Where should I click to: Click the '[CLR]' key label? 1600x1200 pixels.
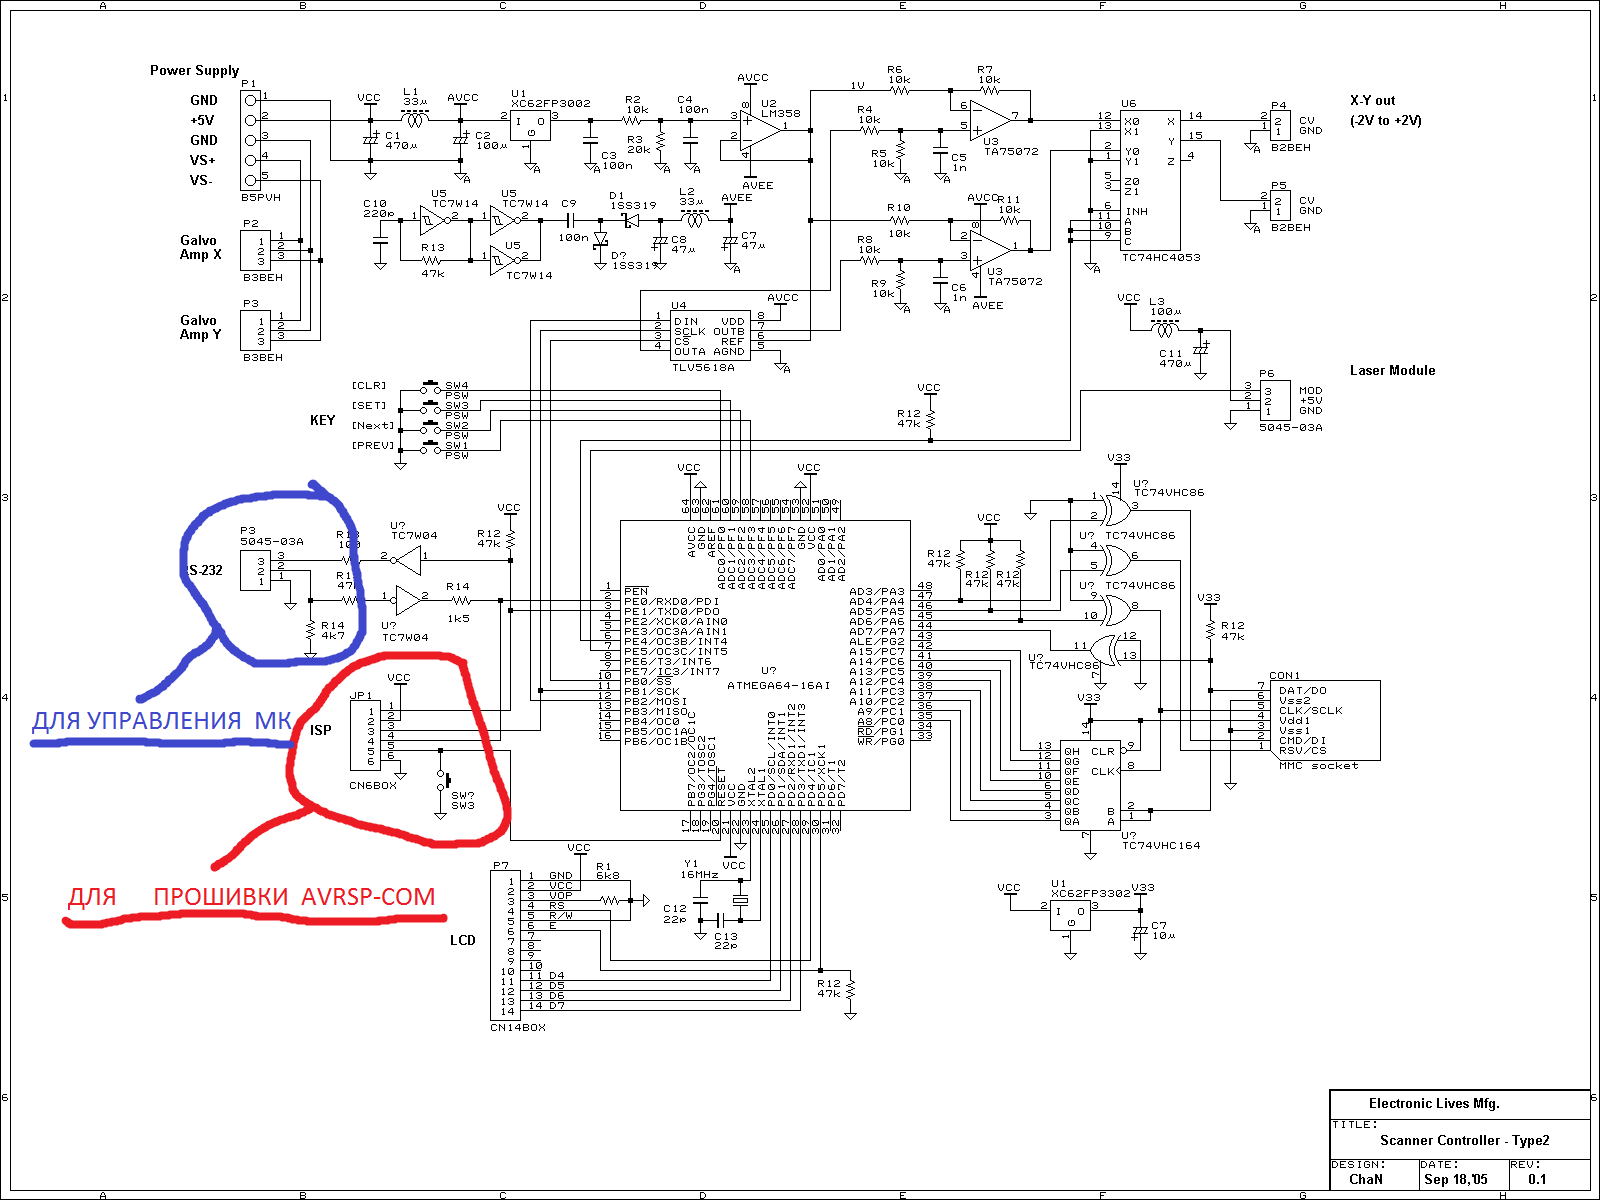368,385
